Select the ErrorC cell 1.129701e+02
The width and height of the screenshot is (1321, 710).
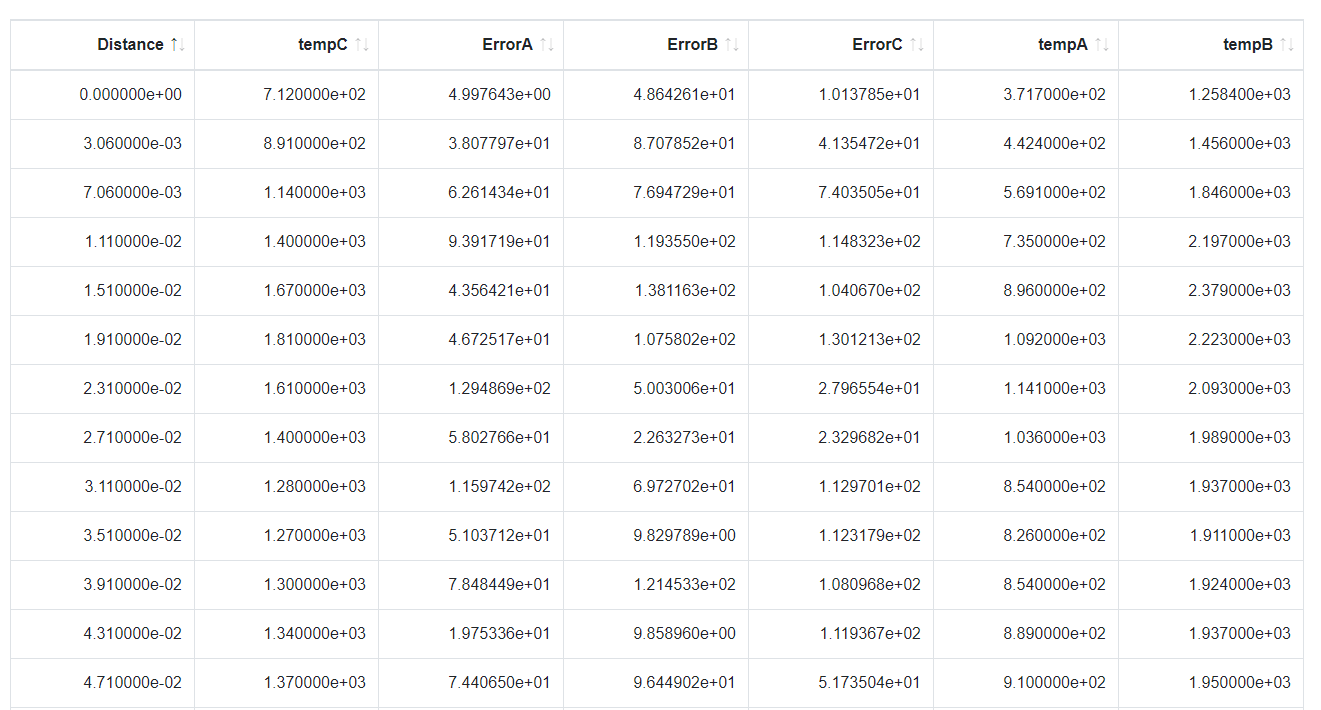click(x=841, y=487)
